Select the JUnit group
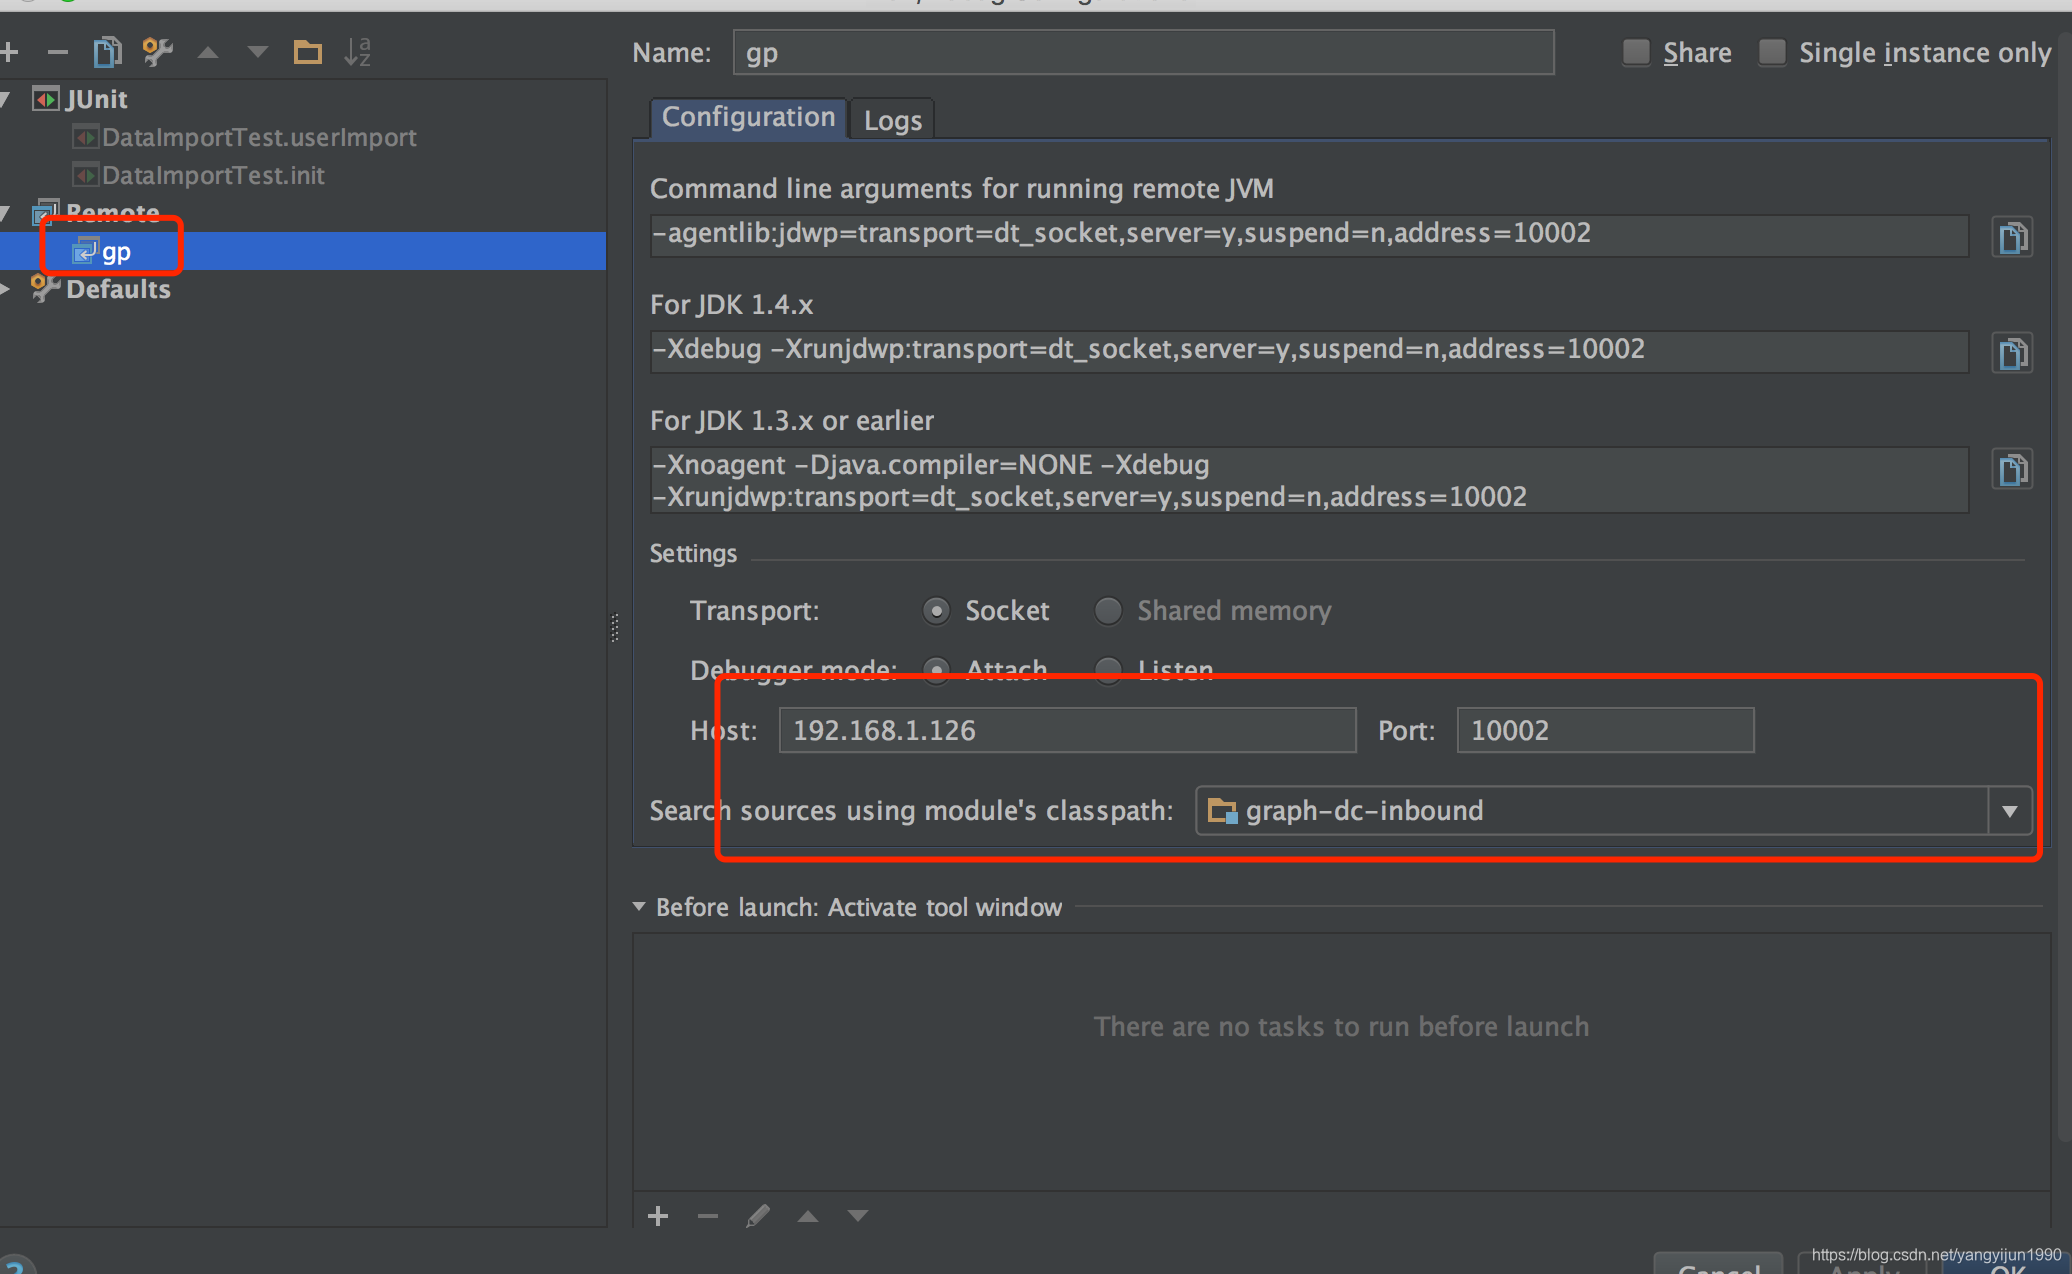Viewport: 2072px width, 1274px height. (x=96, y=99)
